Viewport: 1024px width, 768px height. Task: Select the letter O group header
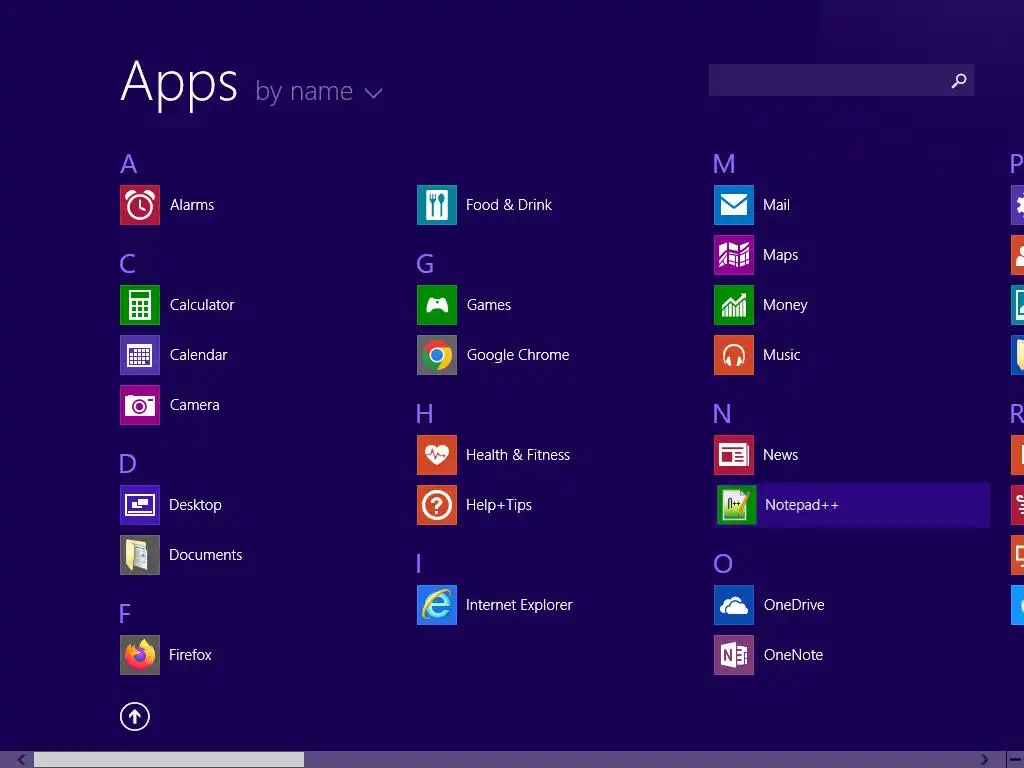[x=723, y=564]
